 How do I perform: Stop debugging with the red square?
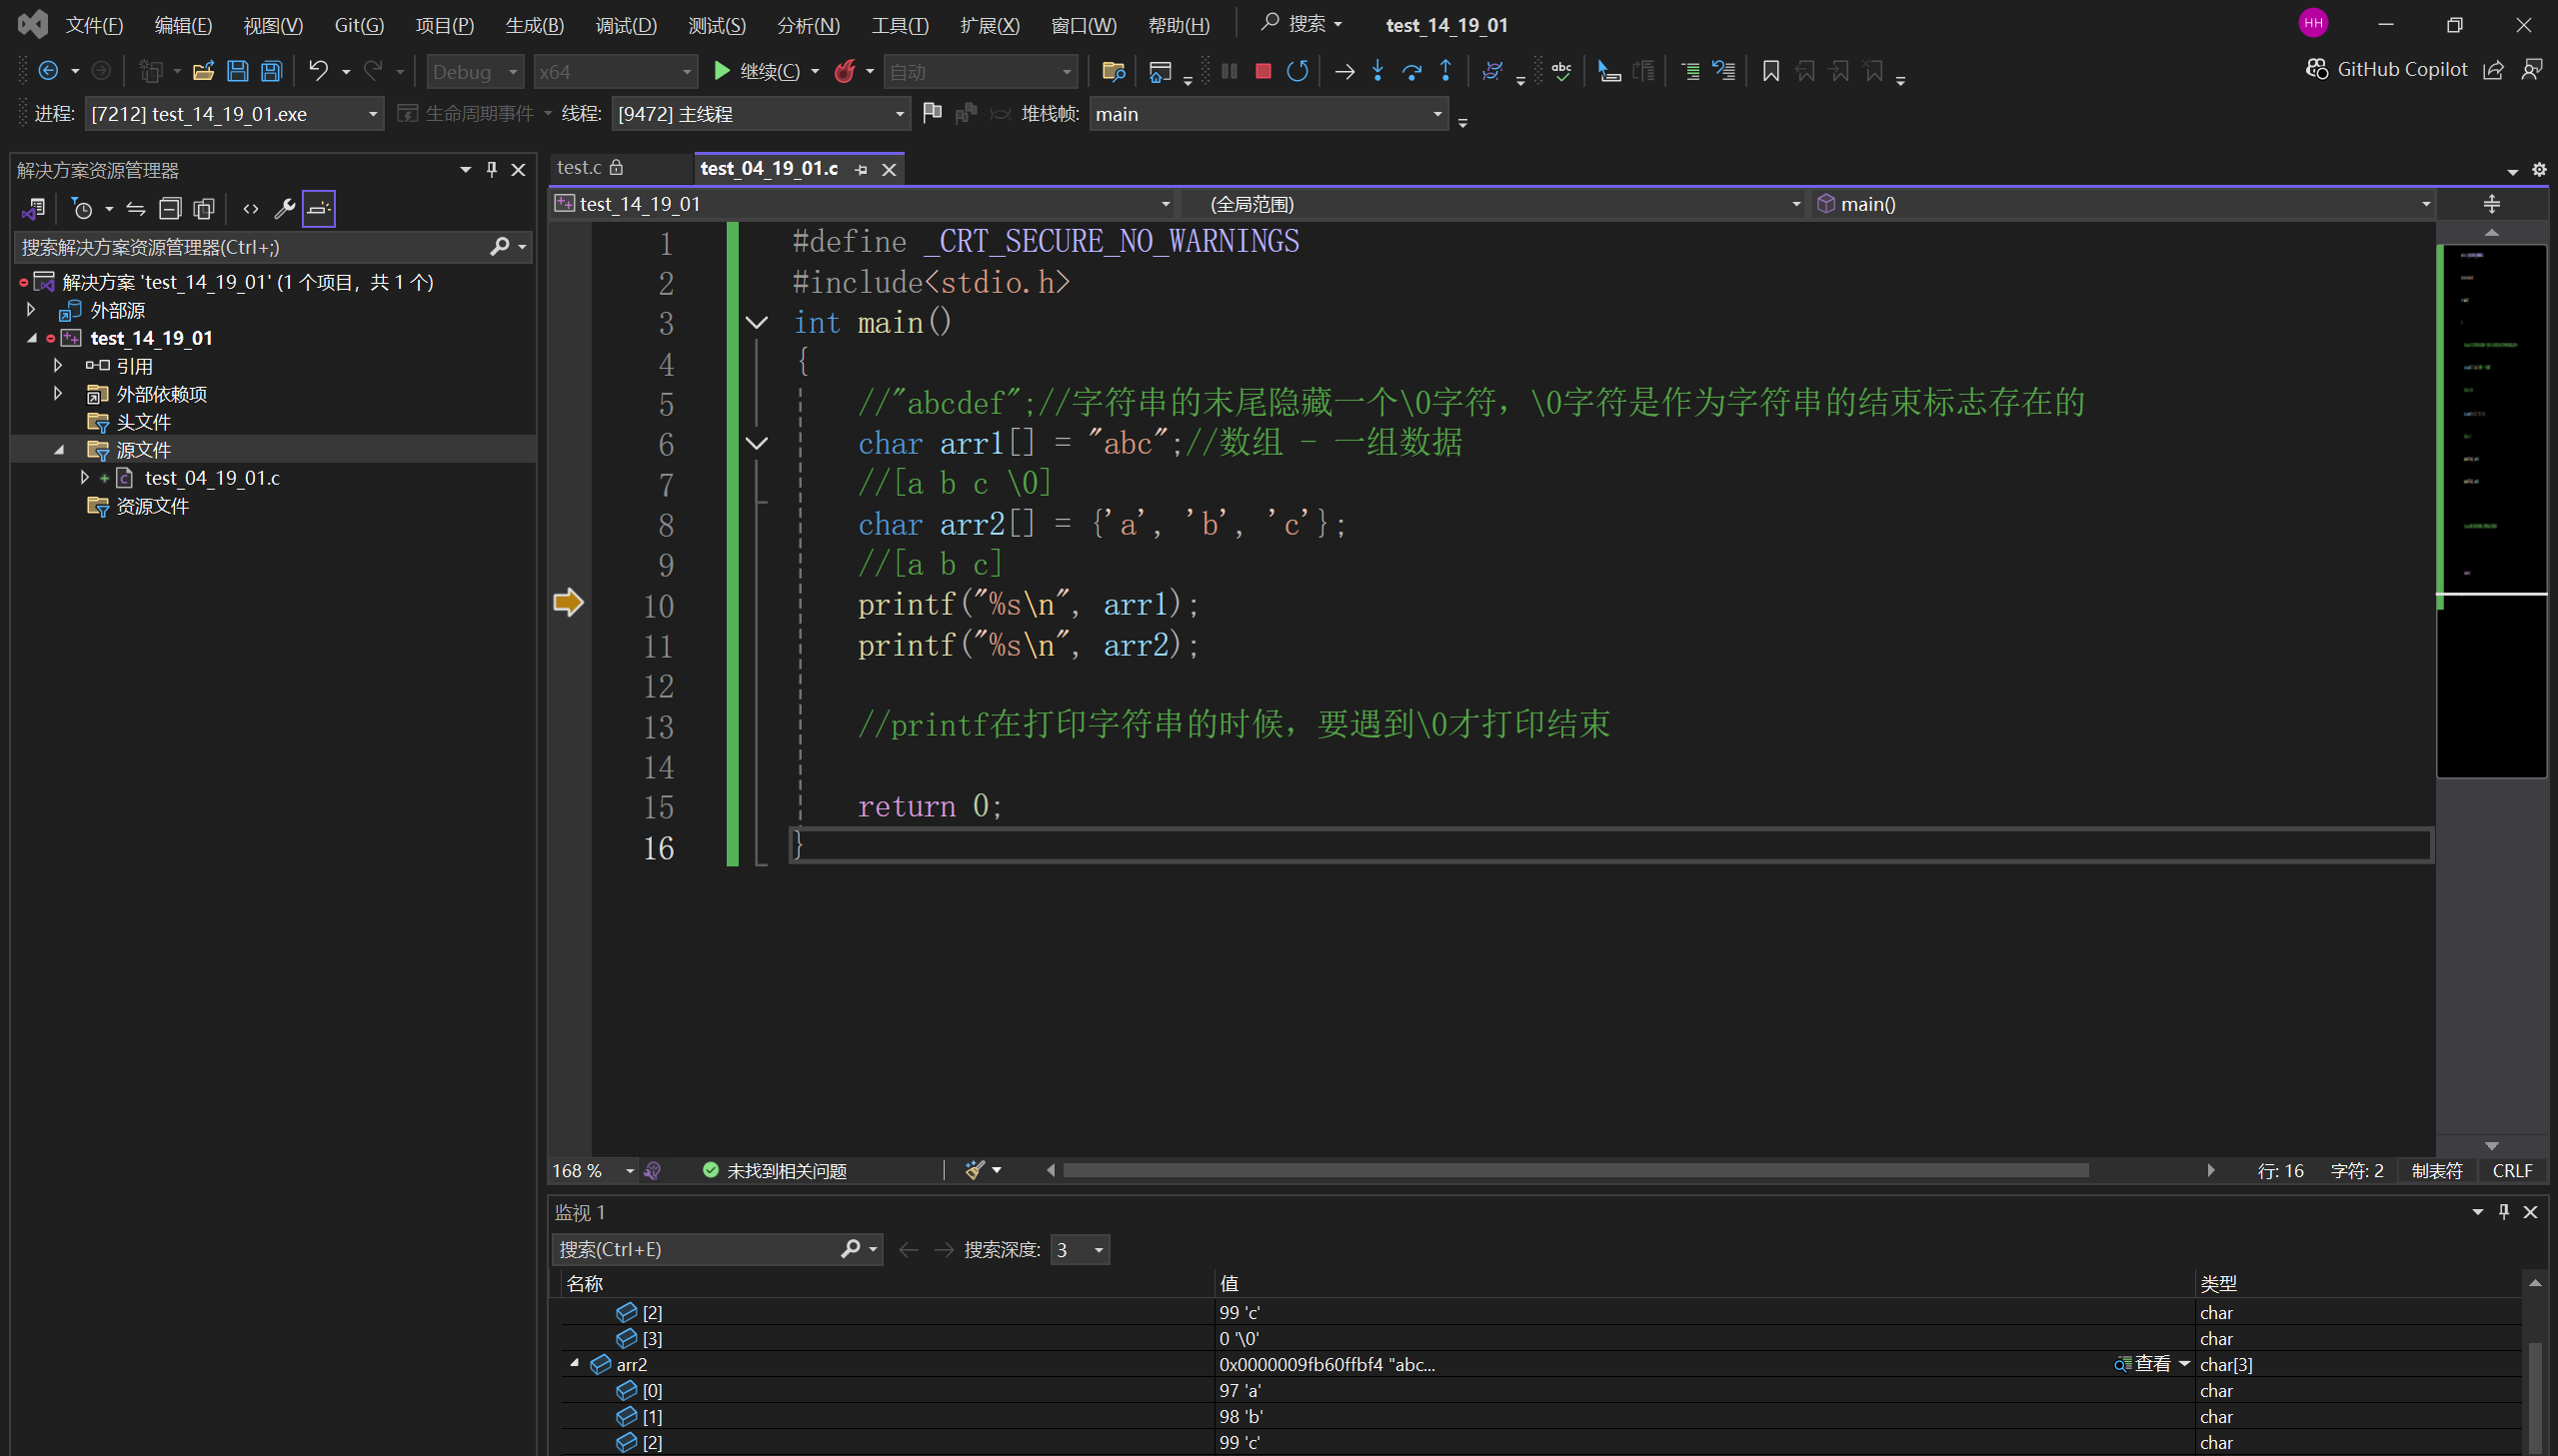[1263, 71]
